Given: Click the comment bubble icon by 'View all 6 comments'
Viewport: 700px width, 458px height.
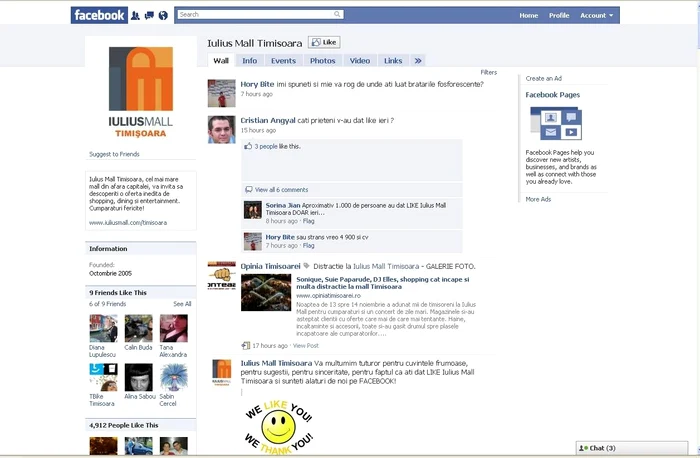Looking at the screenshot, I should pos(249,190).
